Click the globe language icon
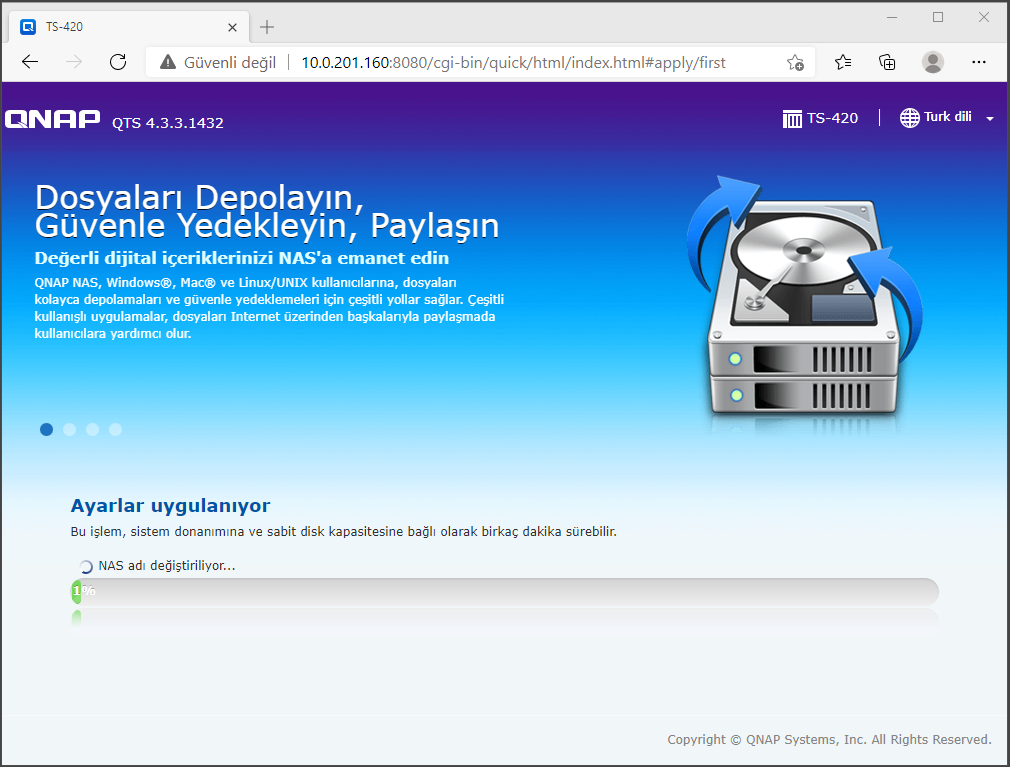Image resolution: width=1010 pixels, height=767 pixels. (x=909, y=118)
